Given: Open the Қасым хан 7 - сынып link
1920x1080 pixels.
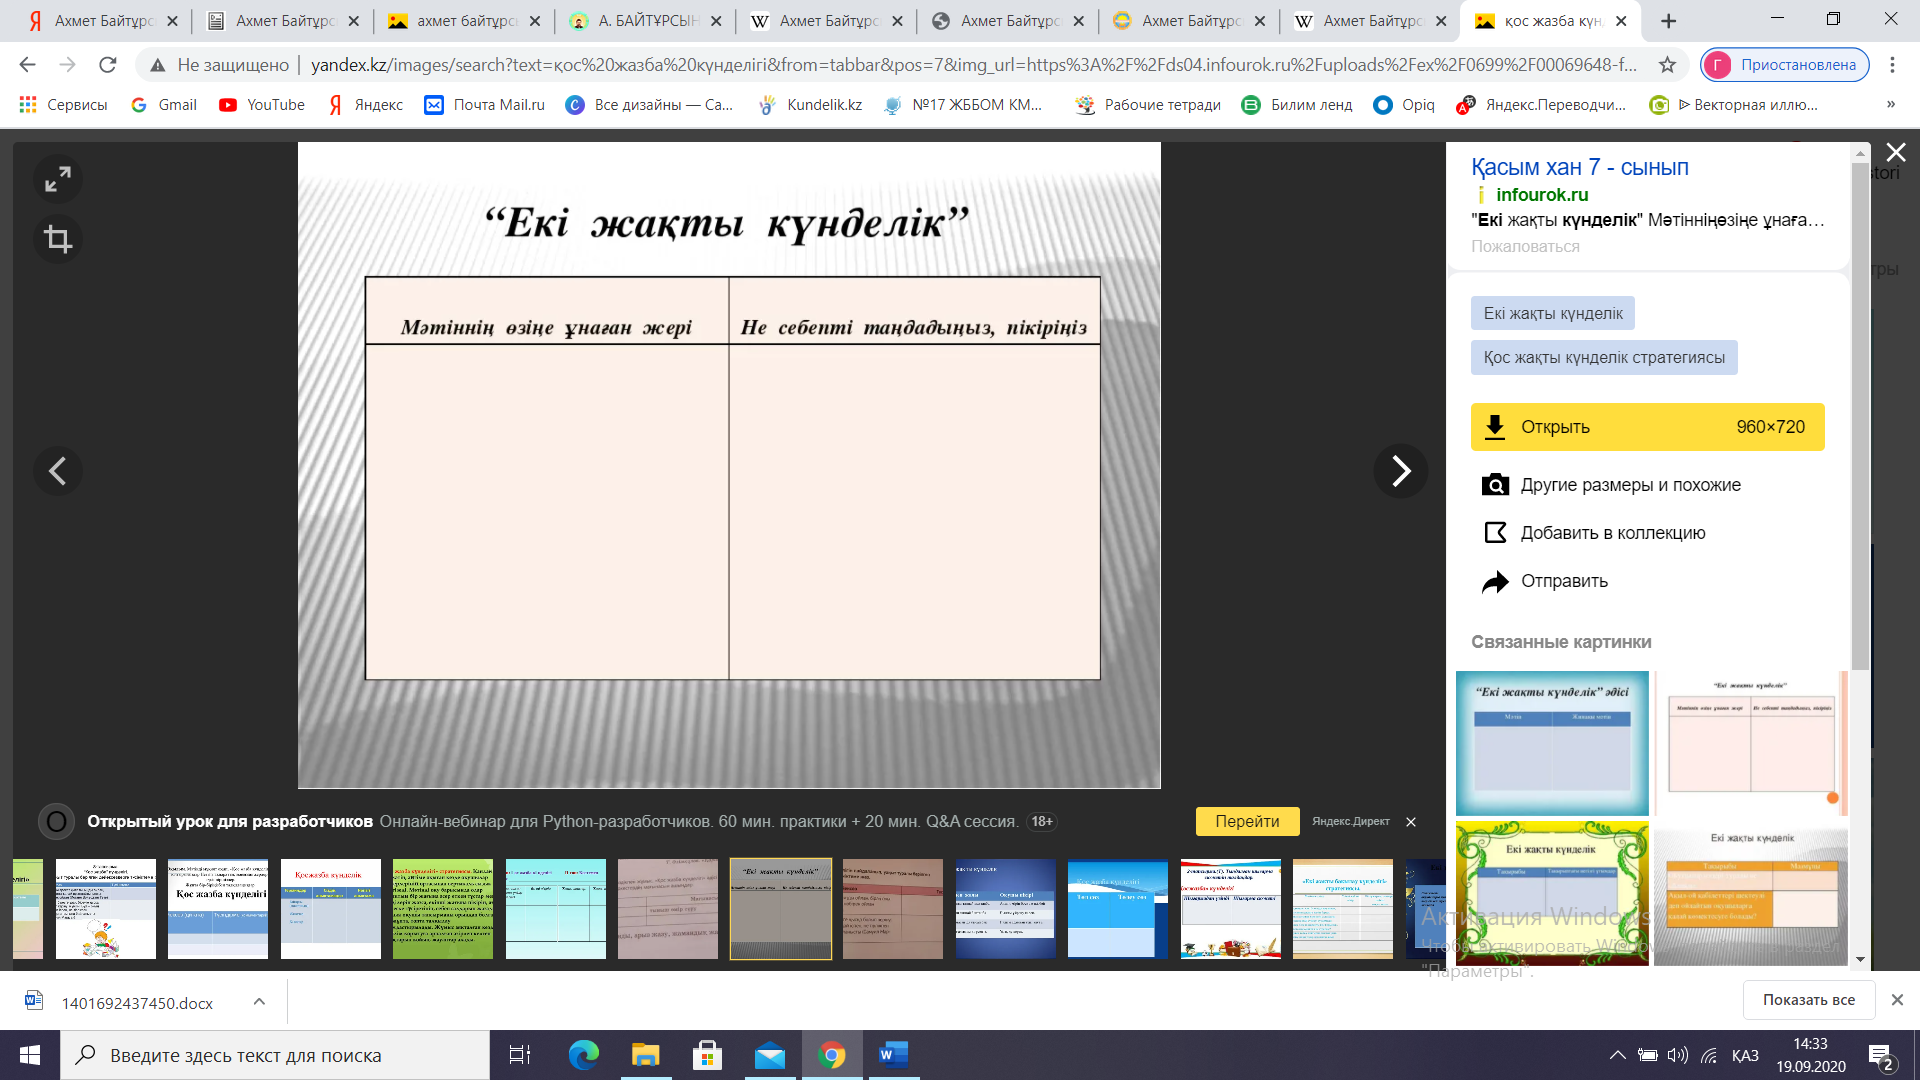Looking at the screenshot, I should (1579, 167).
